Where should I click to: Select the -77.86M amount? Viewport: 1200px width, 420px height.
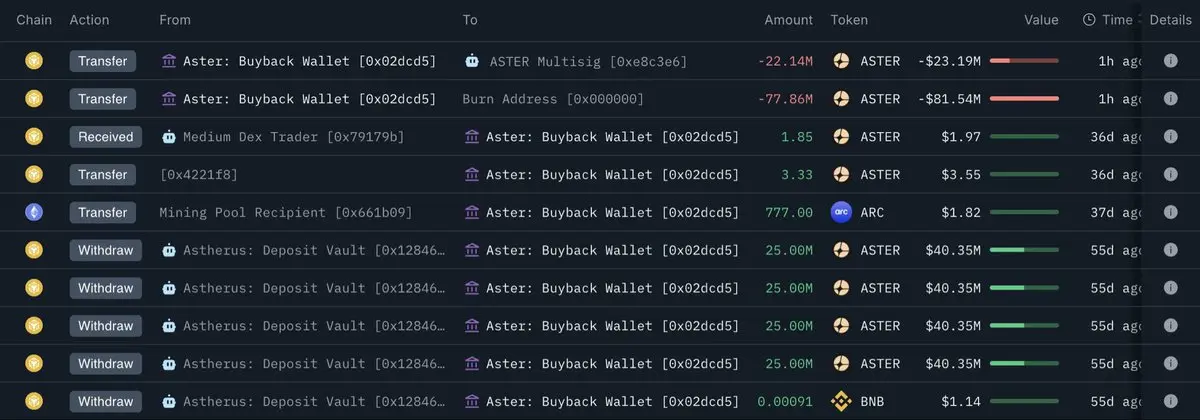click(x=785, y=99)
